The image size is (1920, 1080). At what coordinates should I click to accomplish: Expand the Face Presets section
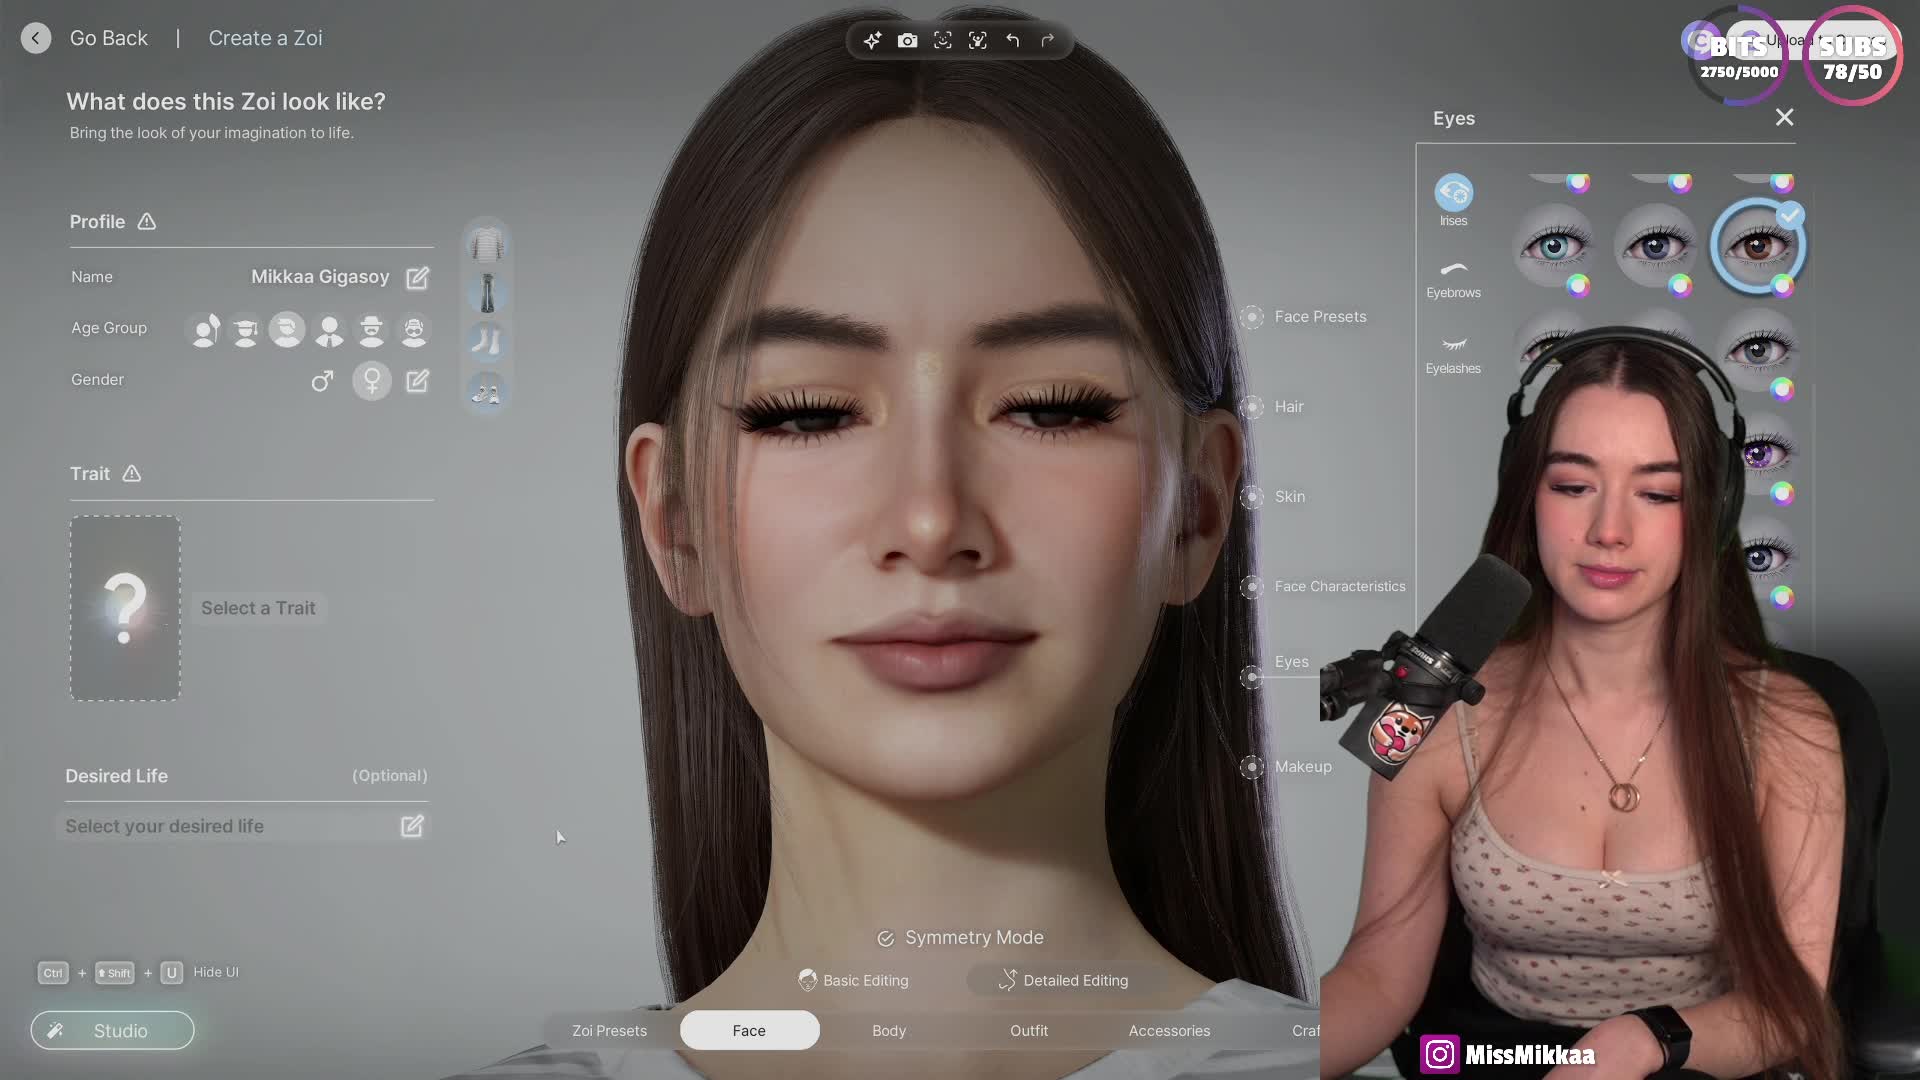[x=1319, y=317]
